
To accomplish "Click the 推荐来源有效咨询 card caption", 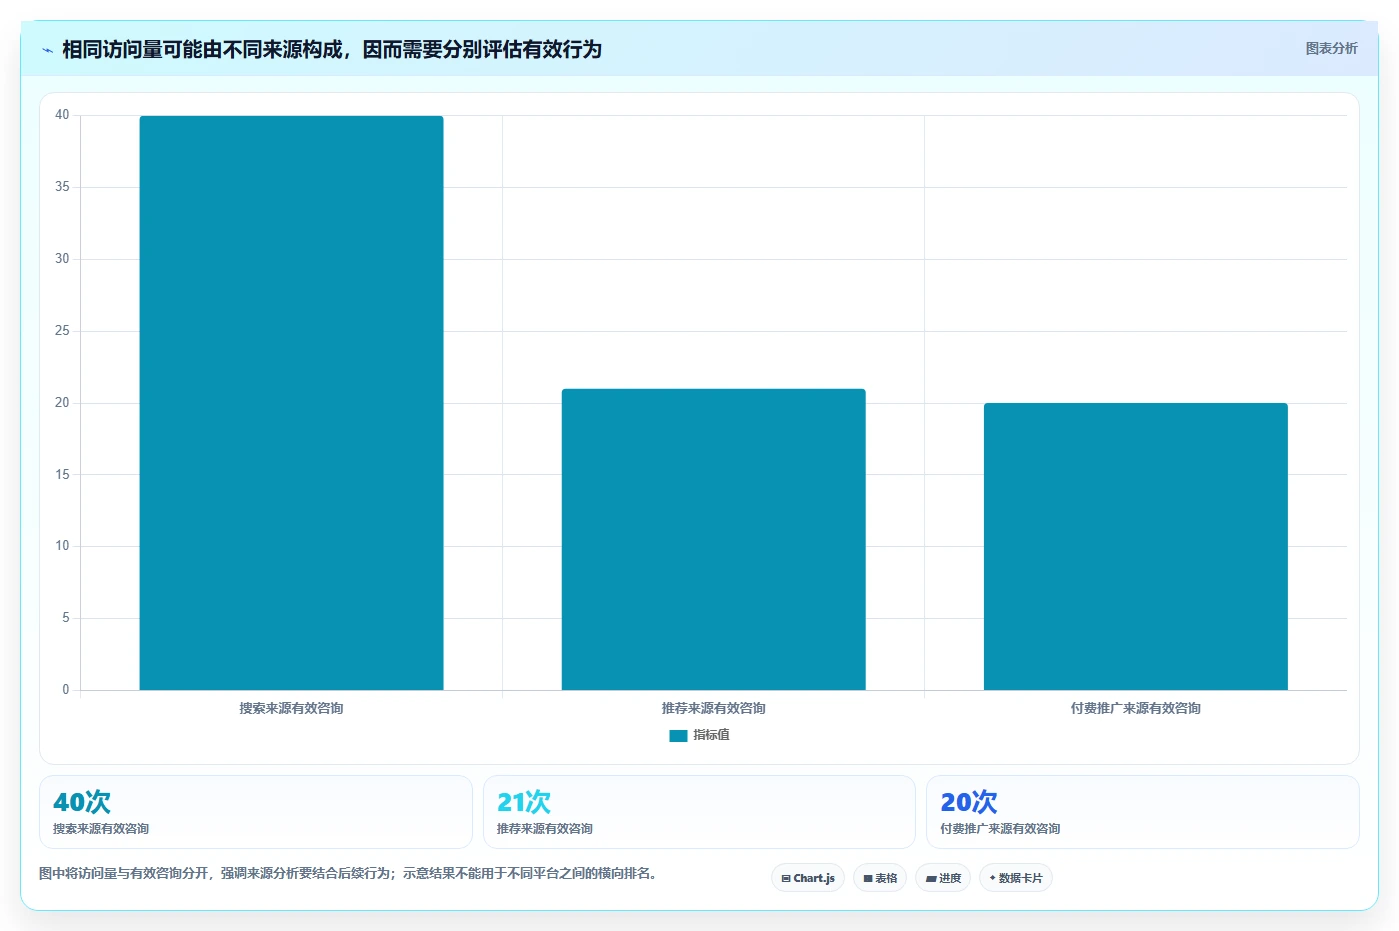I will [545, 829].
